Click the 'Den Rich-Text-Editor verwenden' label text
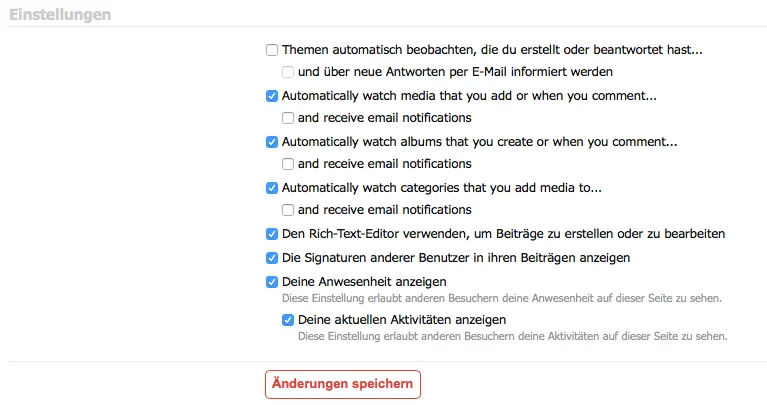The width and height of the screenshot is (767, 405). 503,234
